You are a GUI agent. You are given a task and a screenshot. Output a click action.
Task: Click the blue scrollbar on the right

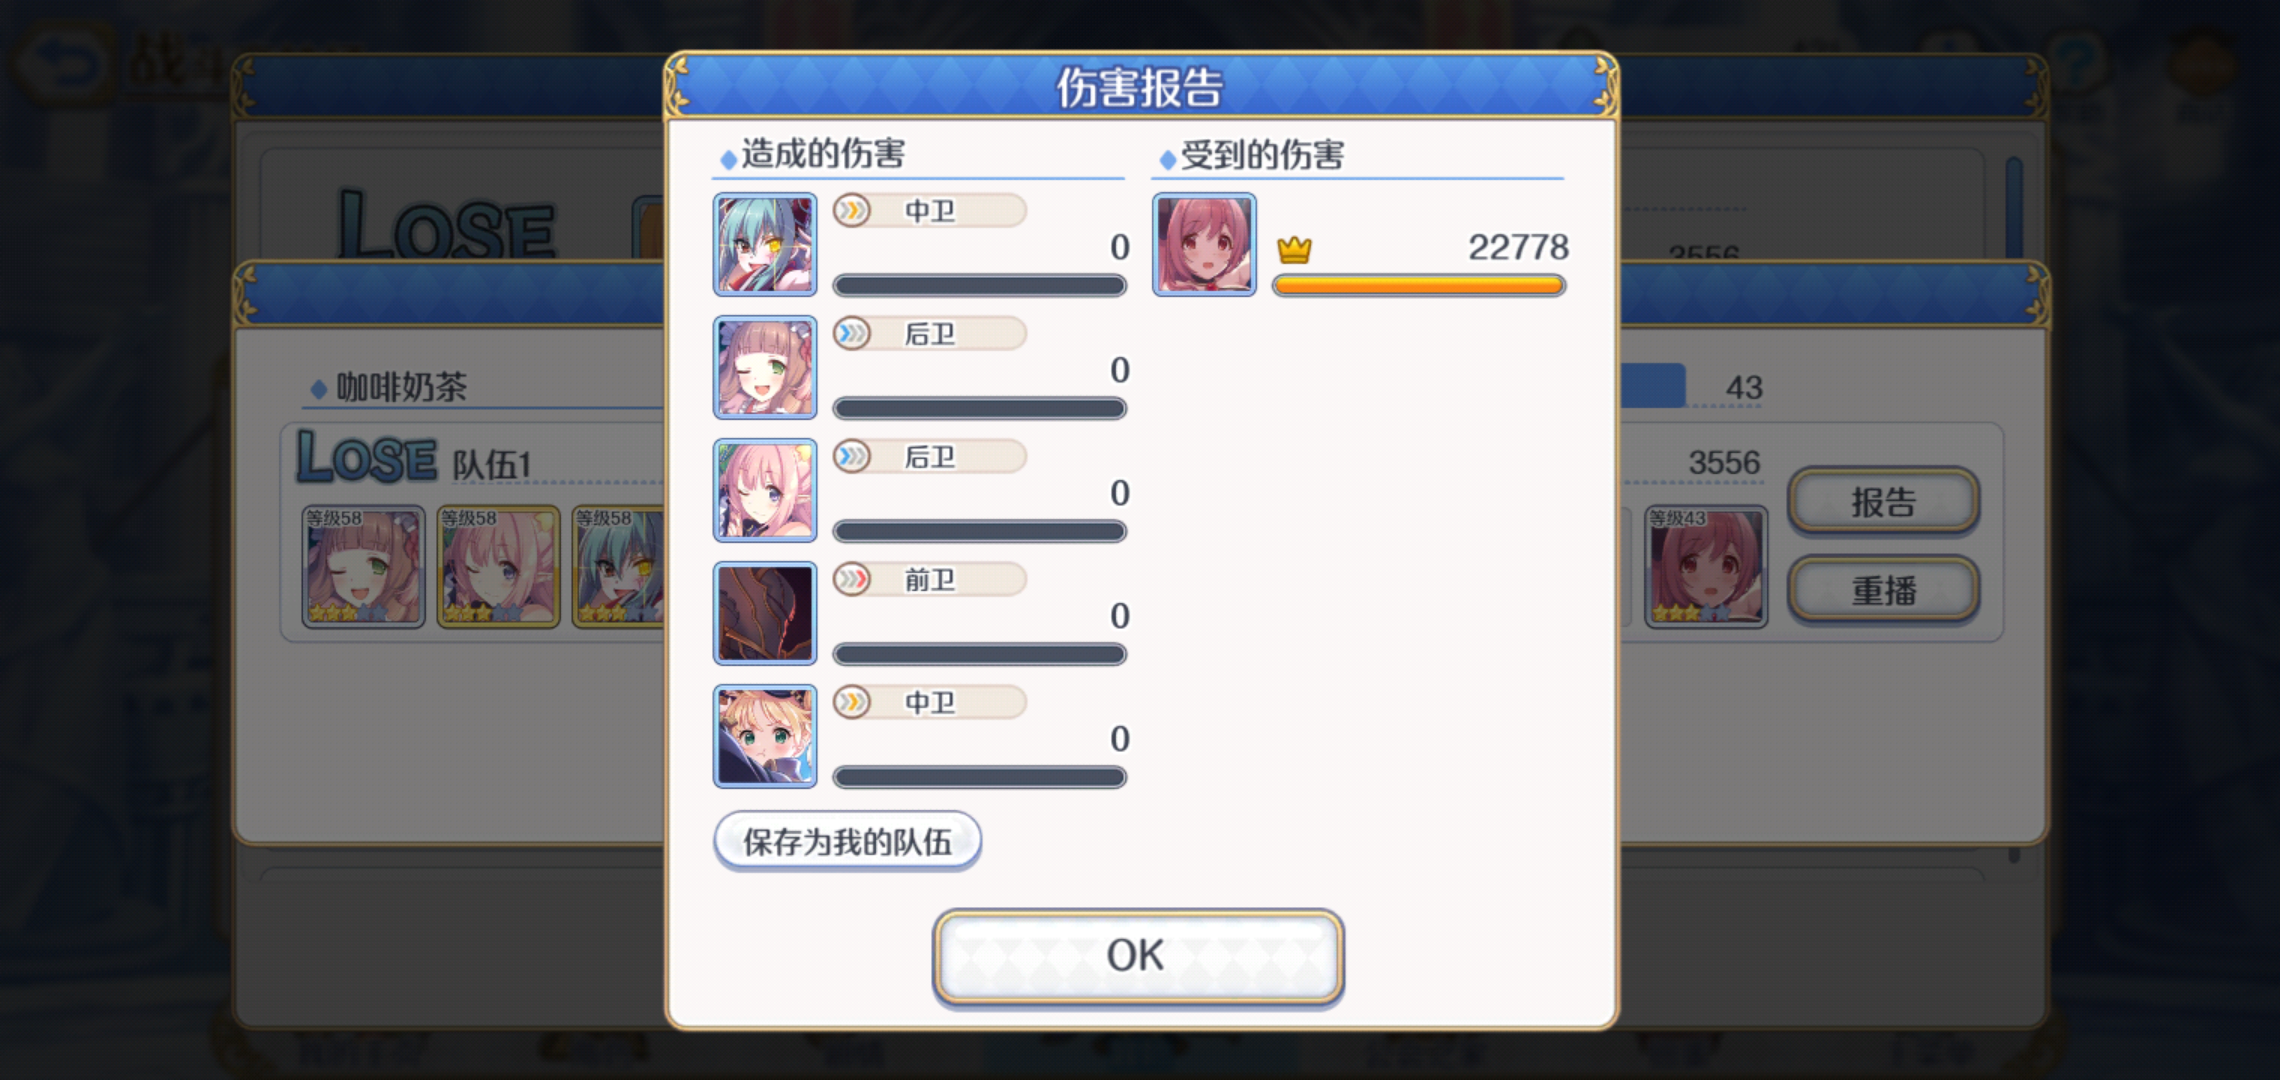click(2014, 207)
